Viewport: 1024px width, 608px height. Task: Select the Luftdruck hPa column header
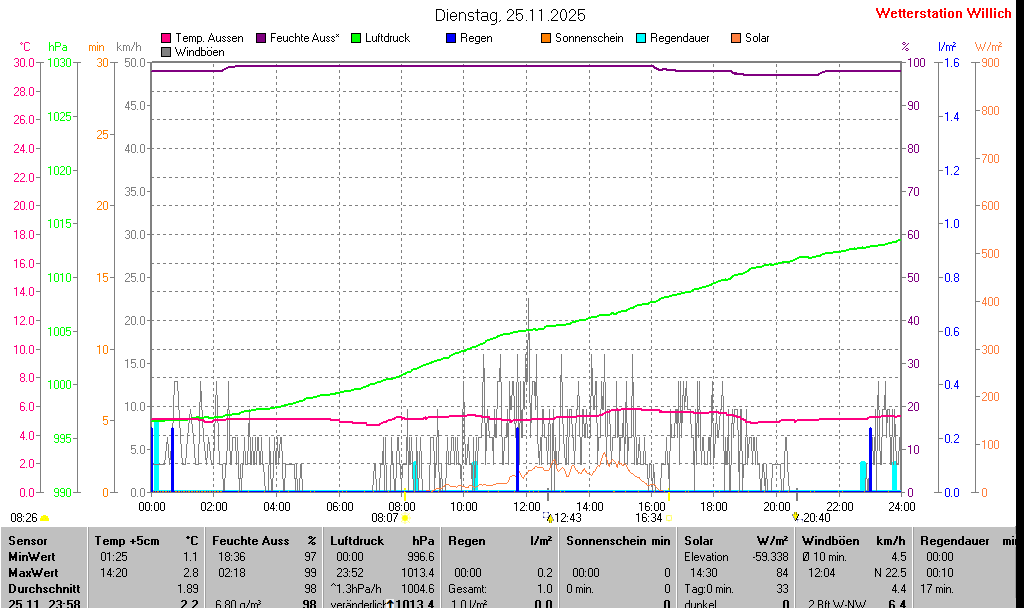coord(382,540)
